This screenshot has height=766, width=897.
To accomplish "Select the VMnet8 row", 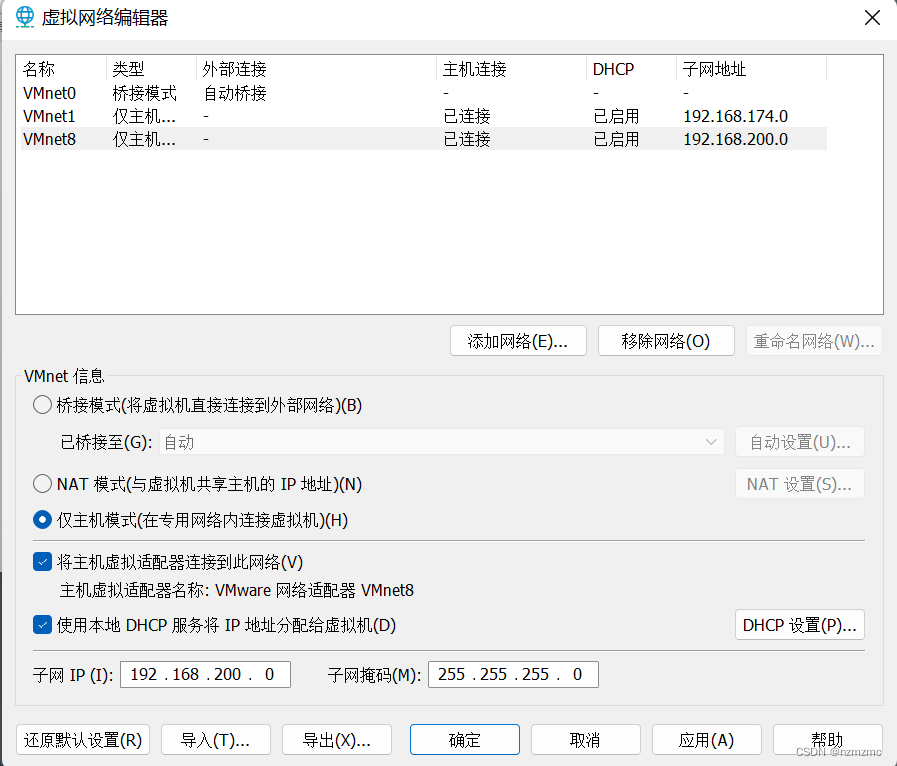I will 424,139.
